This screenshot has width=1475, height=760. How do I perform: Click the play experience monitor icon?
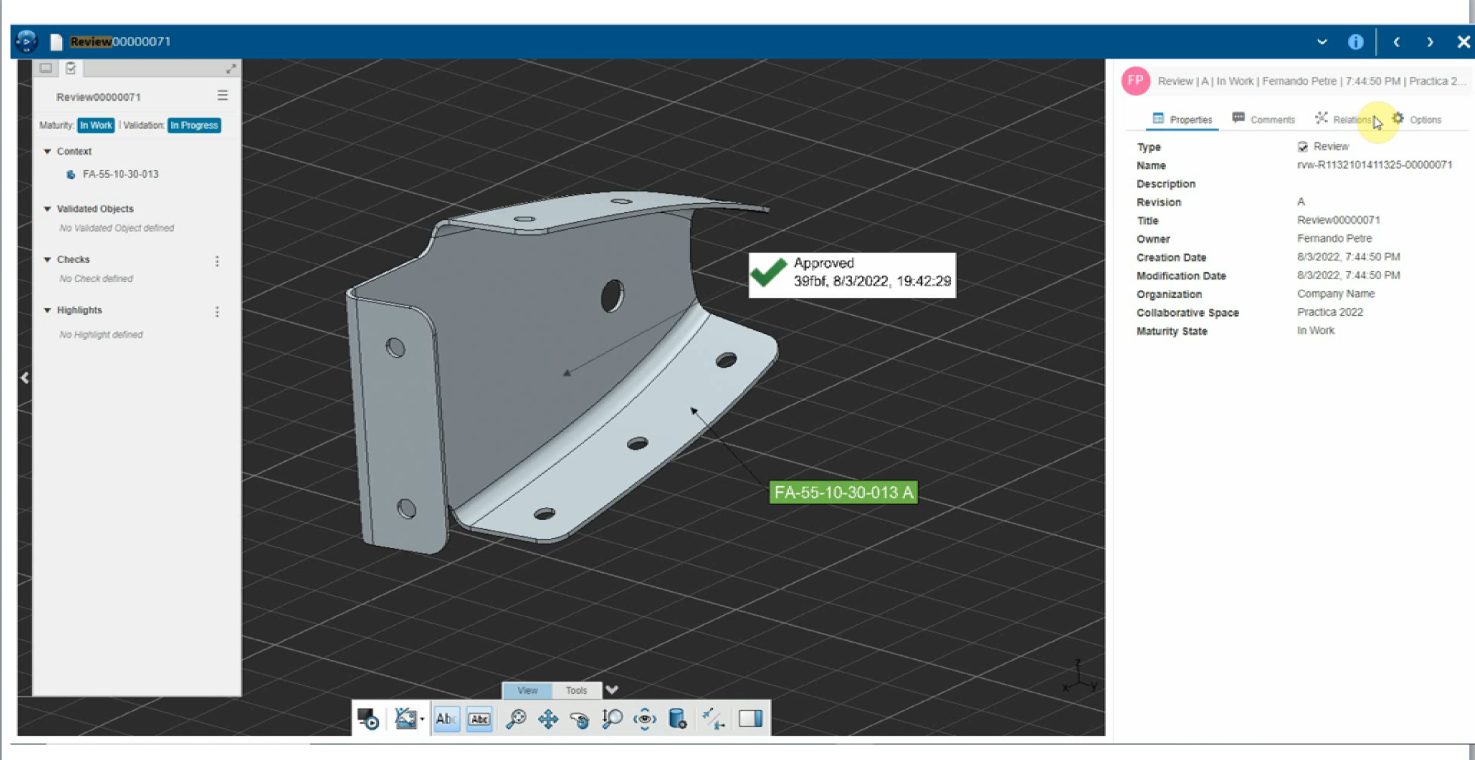coord(368,719)
